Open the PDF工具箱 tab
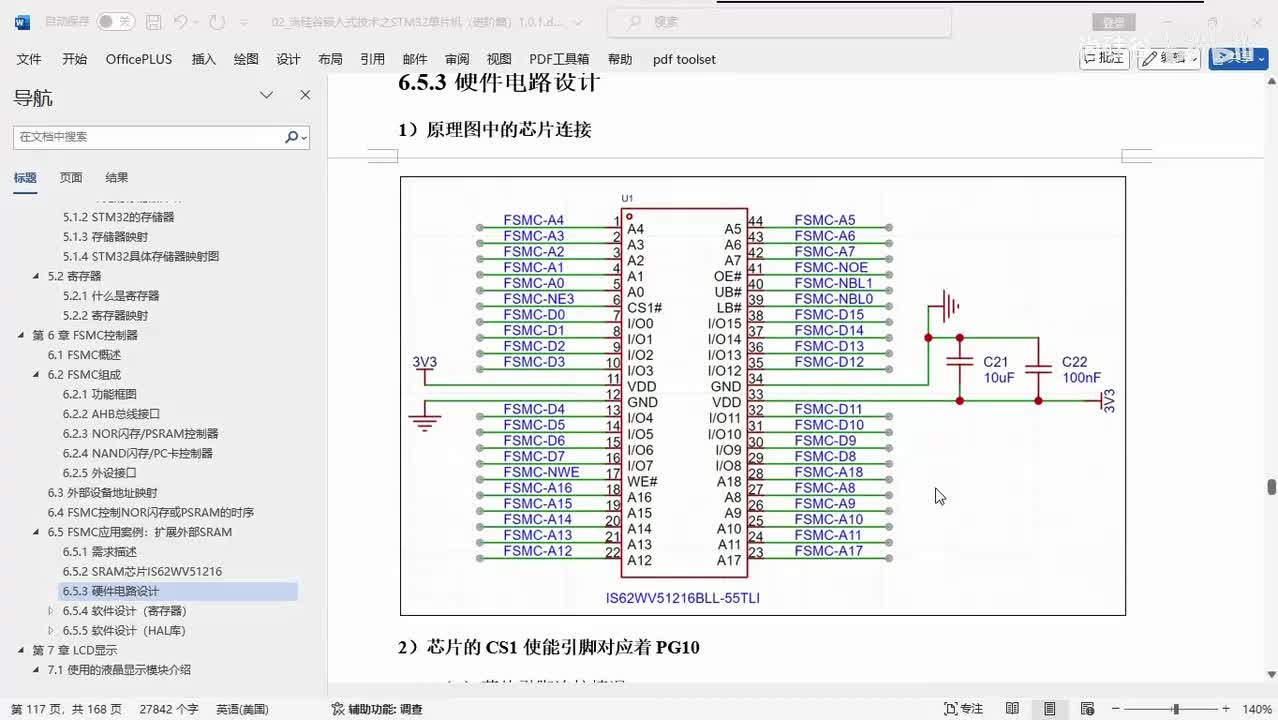The height and width of the screenshot is (720, 1278). click(x=559, y=59)
